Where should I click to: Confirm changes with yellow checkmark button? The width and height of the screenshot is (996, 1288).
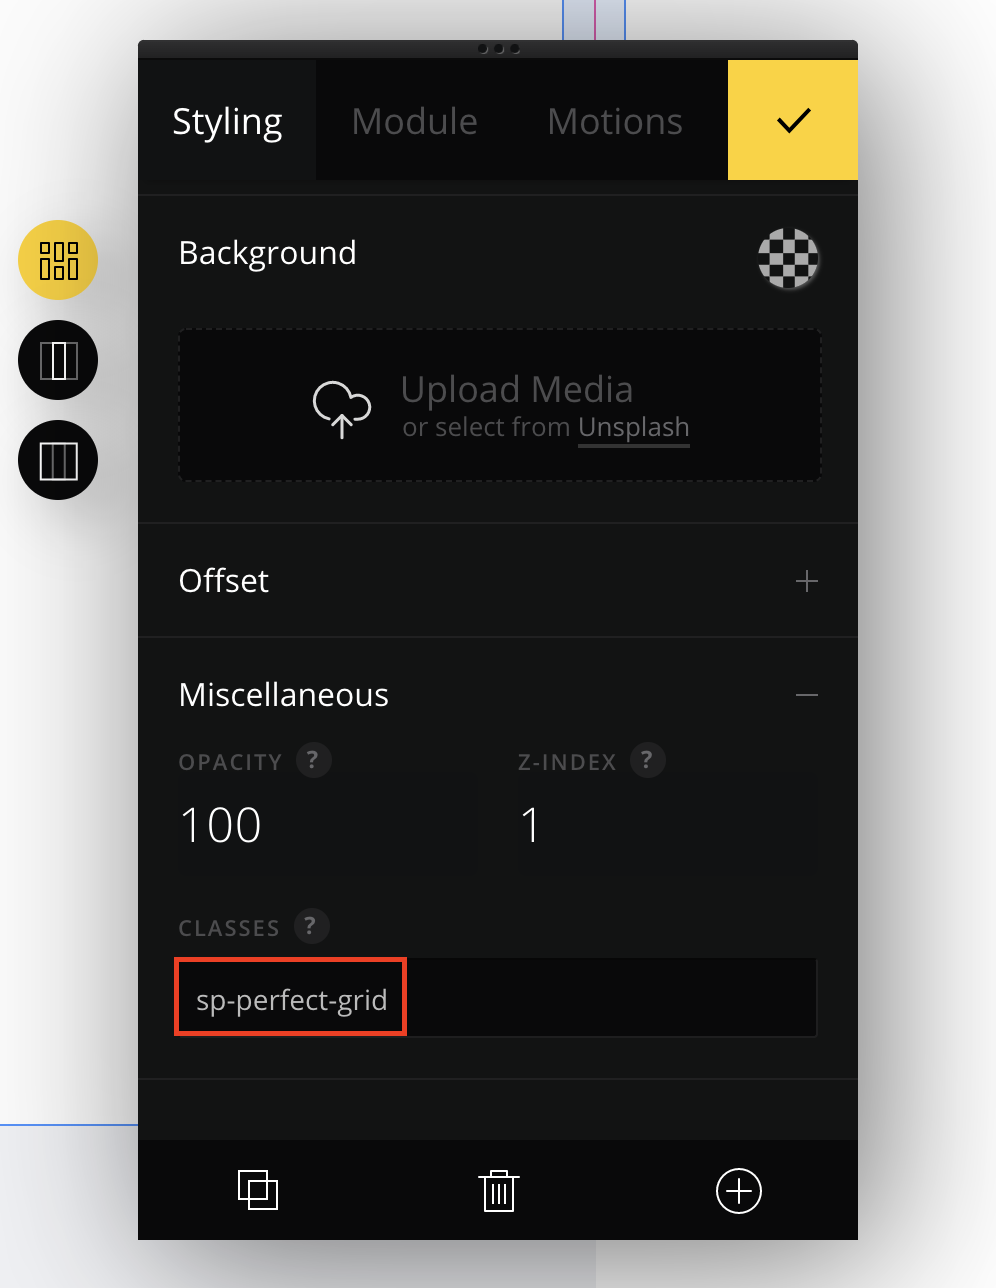pos(792,120)
